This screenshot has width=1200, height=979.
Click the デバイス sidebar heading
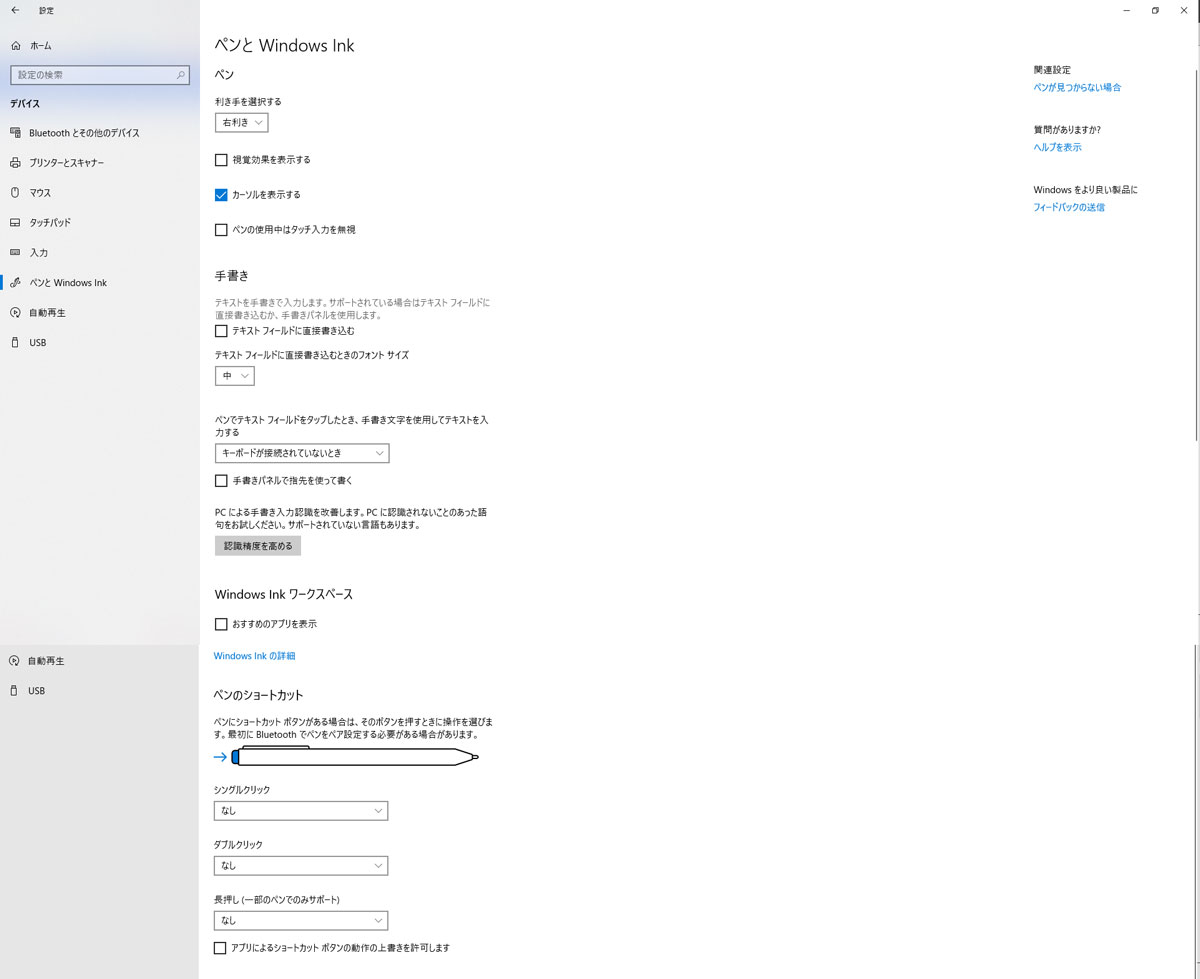click(x=25, y=104)
